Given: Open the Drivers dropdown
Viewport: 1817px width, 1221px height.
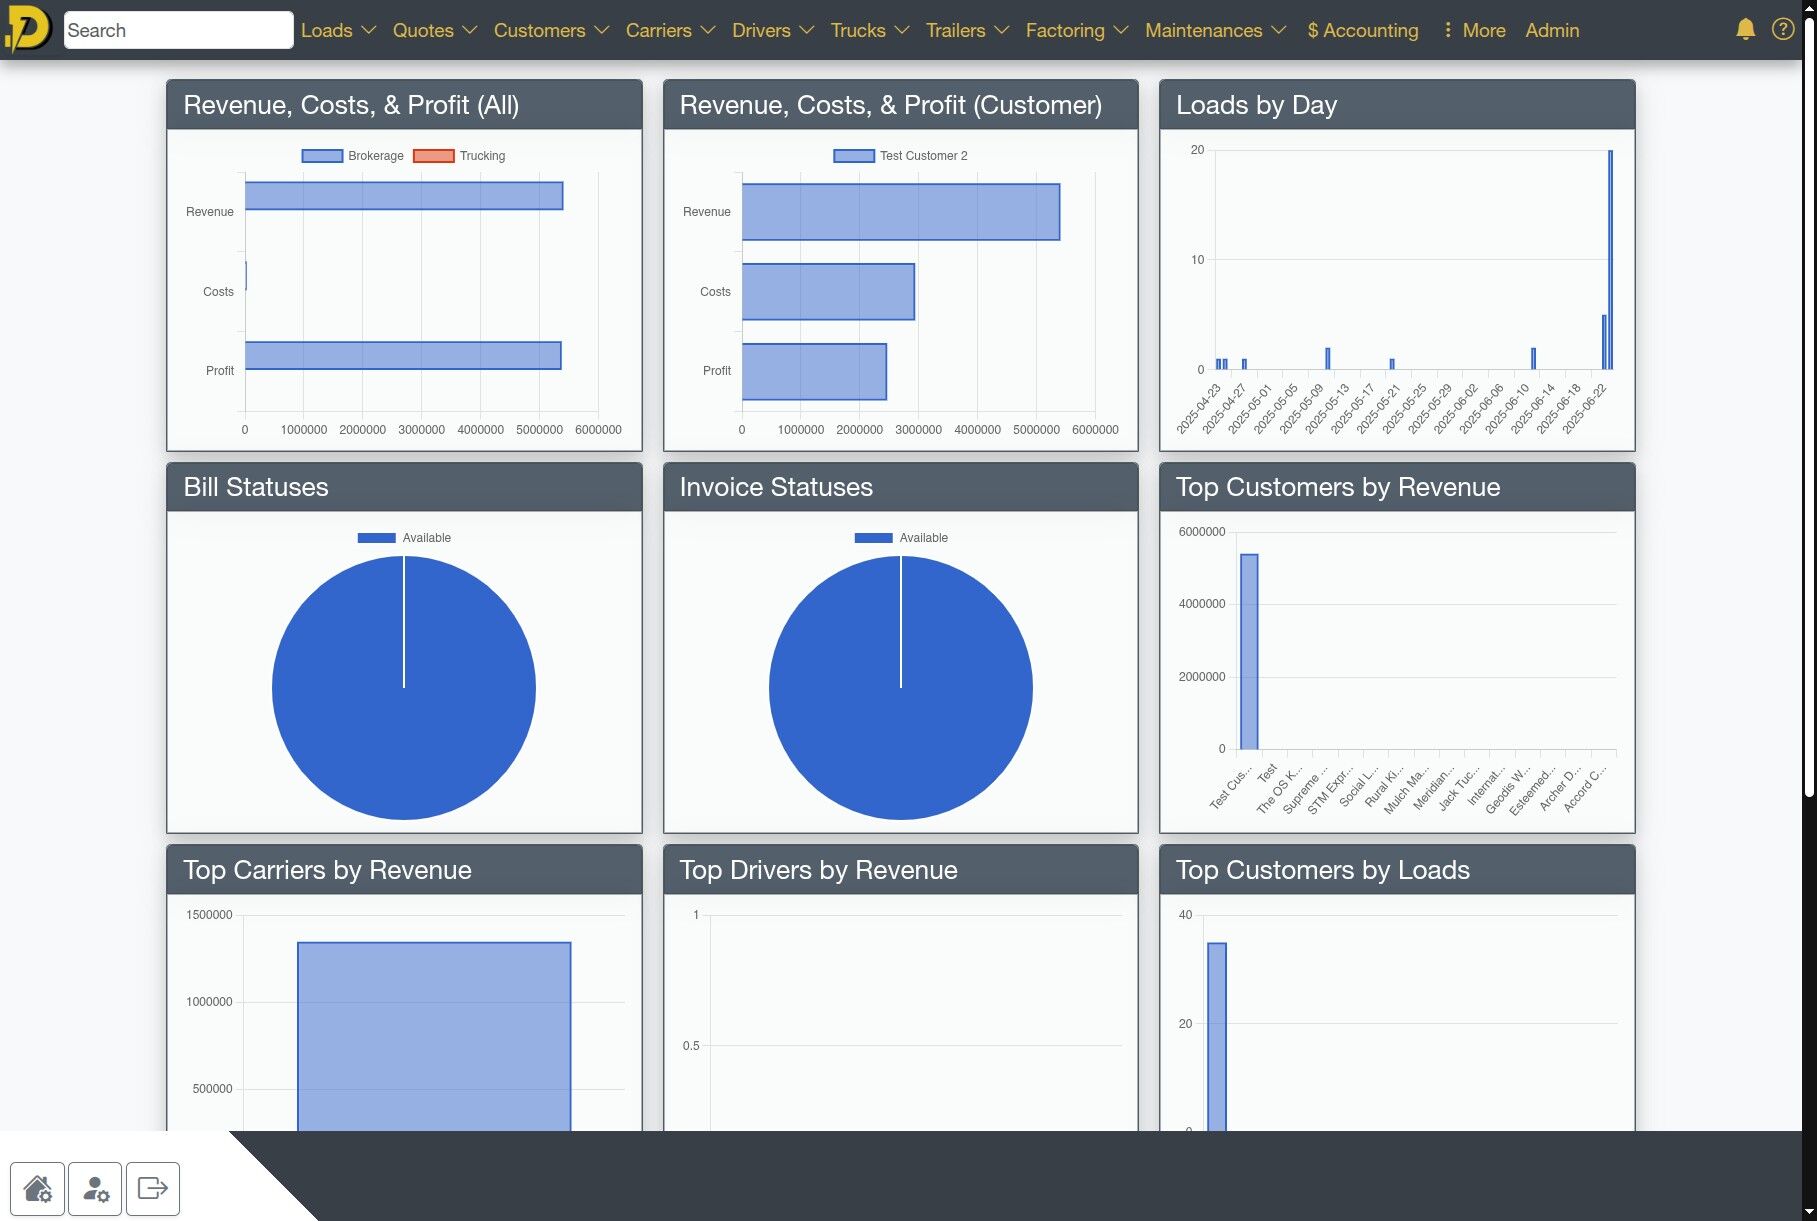Looking at the screenshot, I should click(772, 30).
